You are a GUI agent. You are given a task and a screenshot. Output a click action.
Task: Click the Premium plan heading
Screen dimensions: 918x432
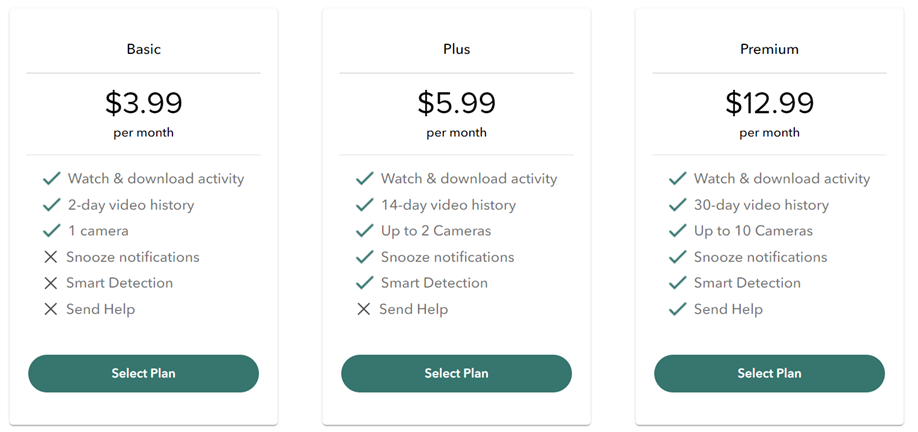[769, 49]
